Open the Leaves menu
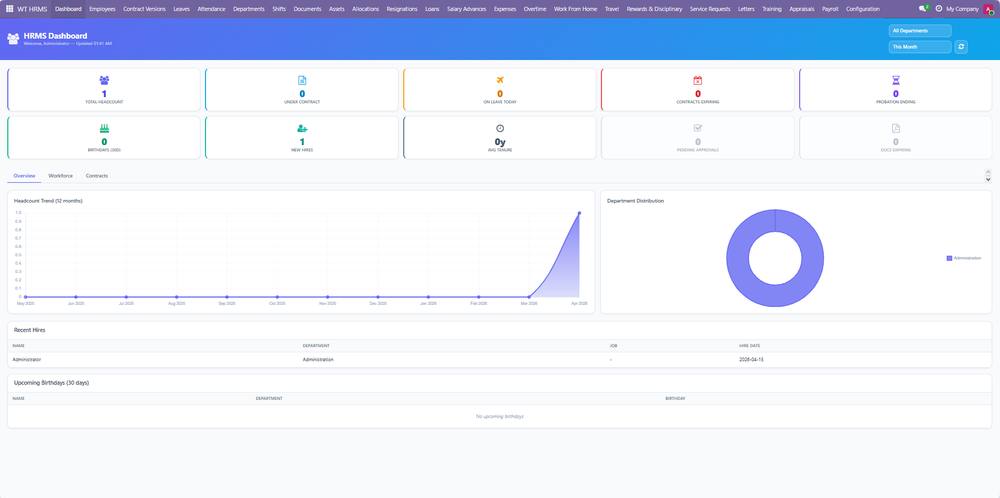 pos(182,9)
